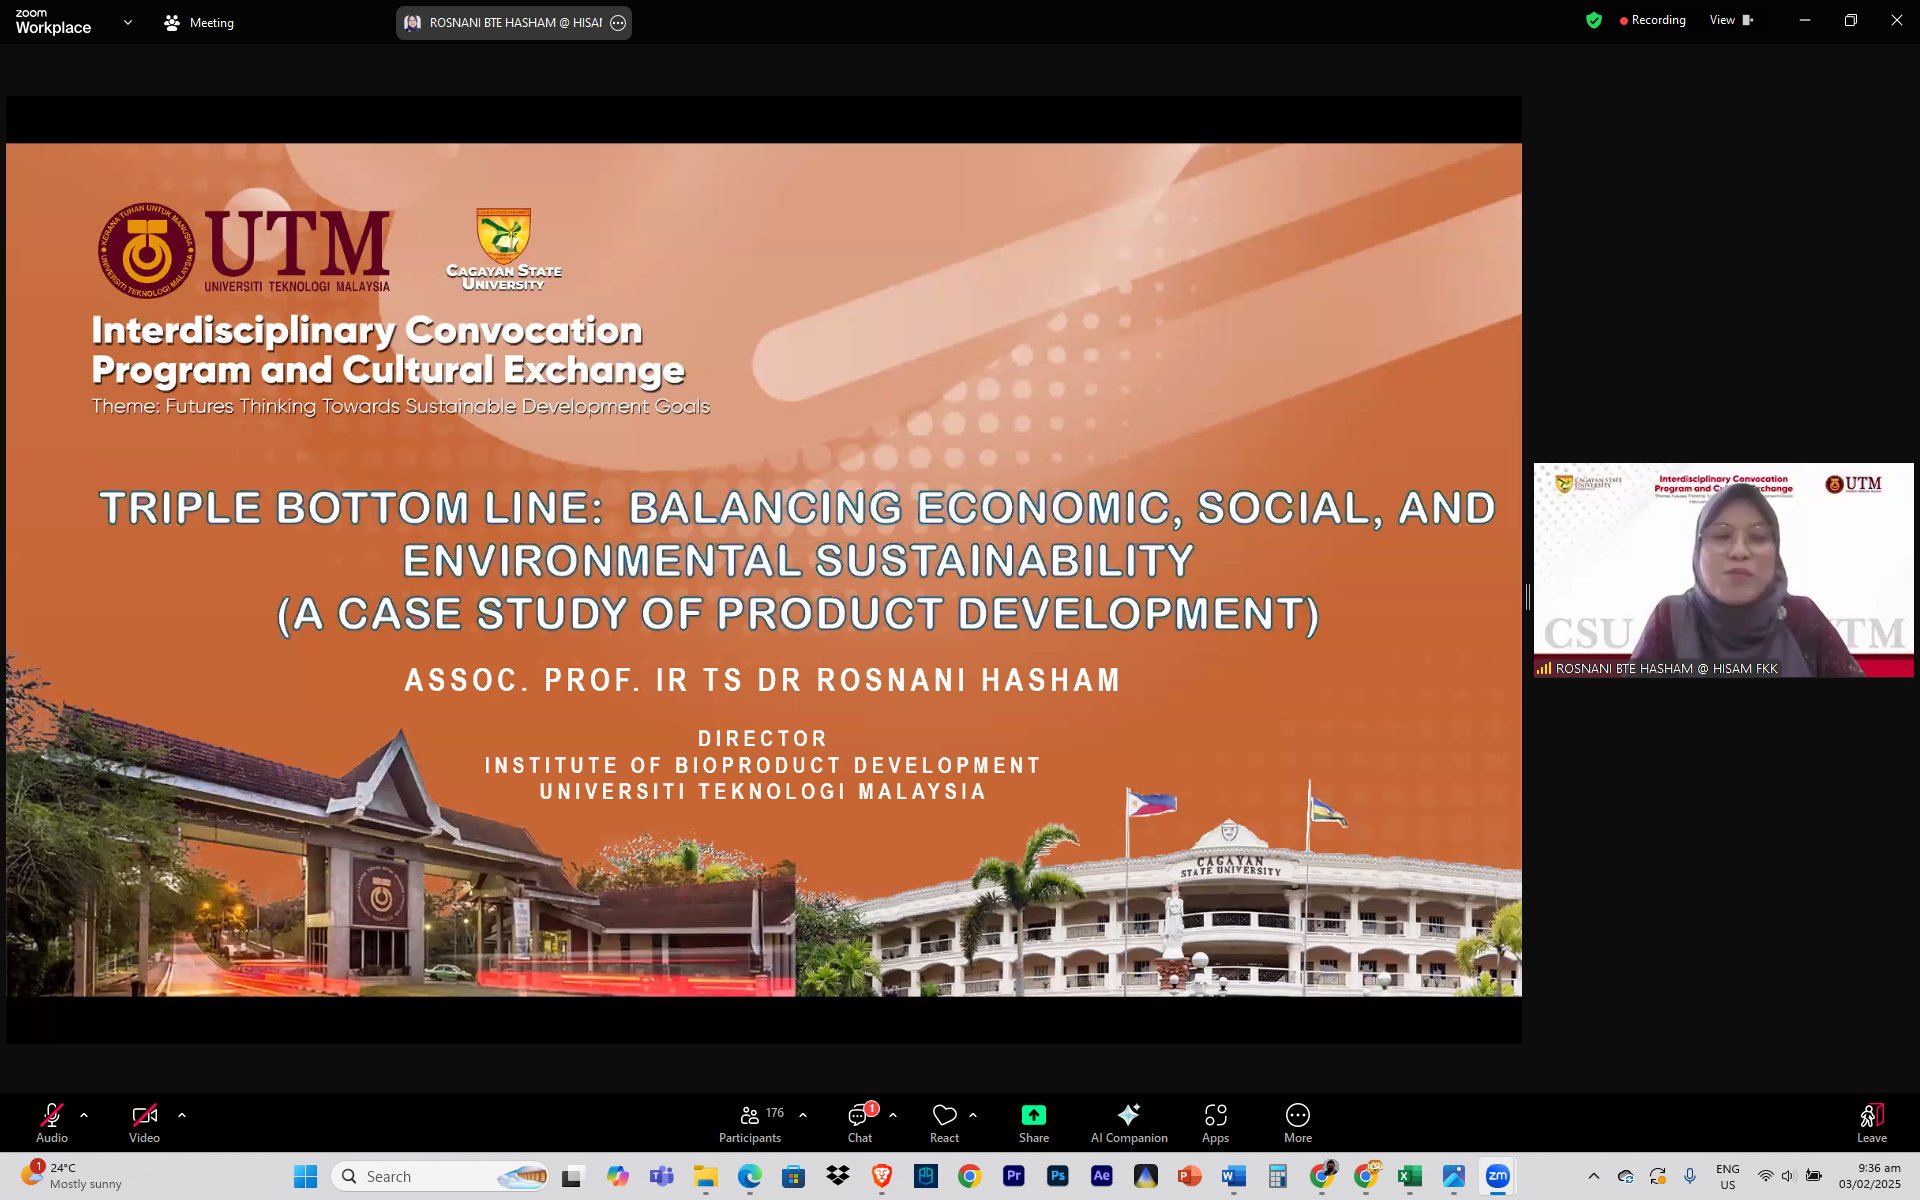The height and width of the screenshot is (1200, 1920).
Task: Expand the Chat options caret
Action: 893,1115
